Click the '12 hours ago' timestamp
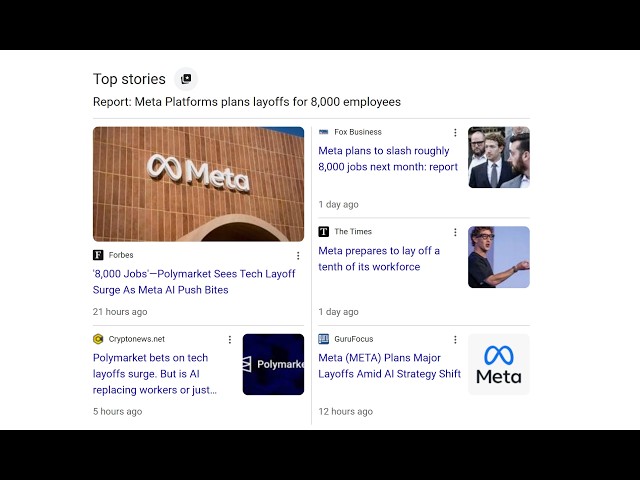The image size is (640, 480). pos(346,411)
